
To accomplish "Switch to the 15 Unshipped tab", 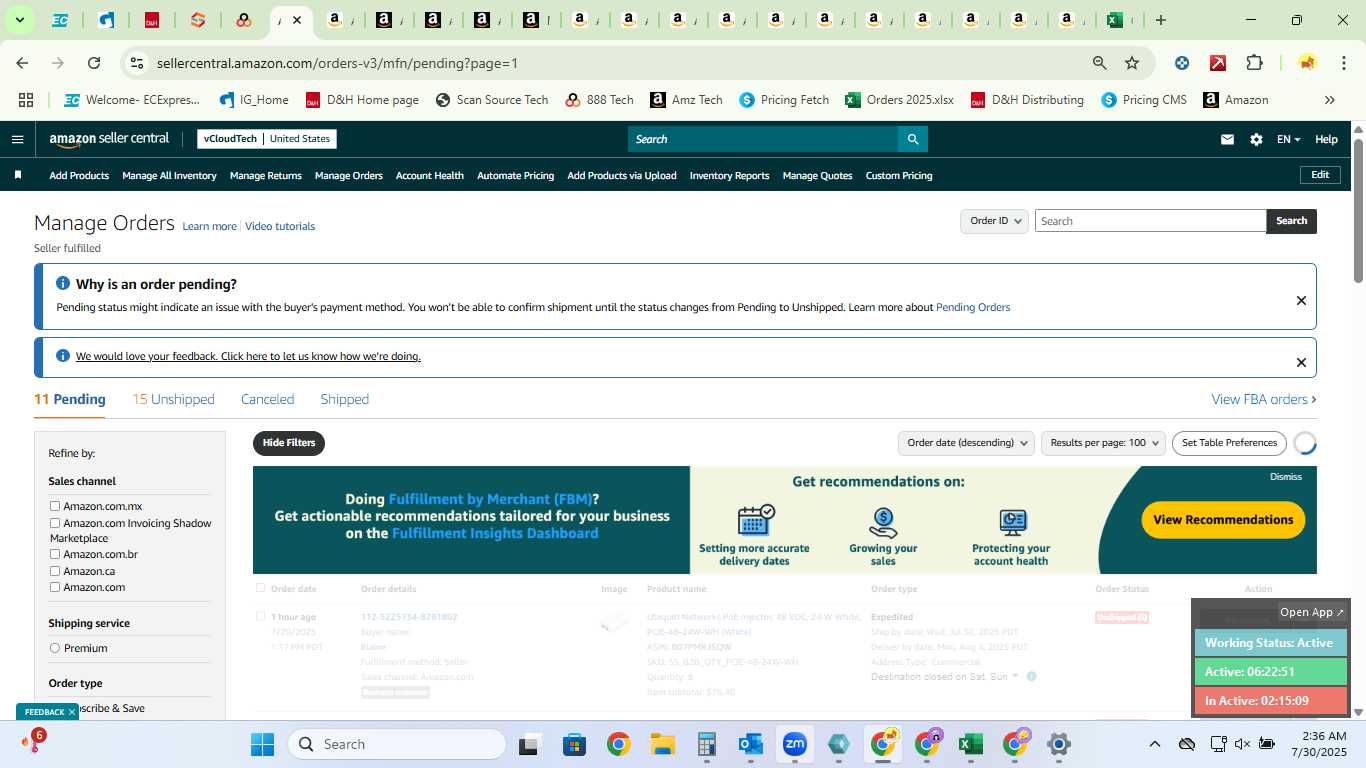I will point(173,399).
